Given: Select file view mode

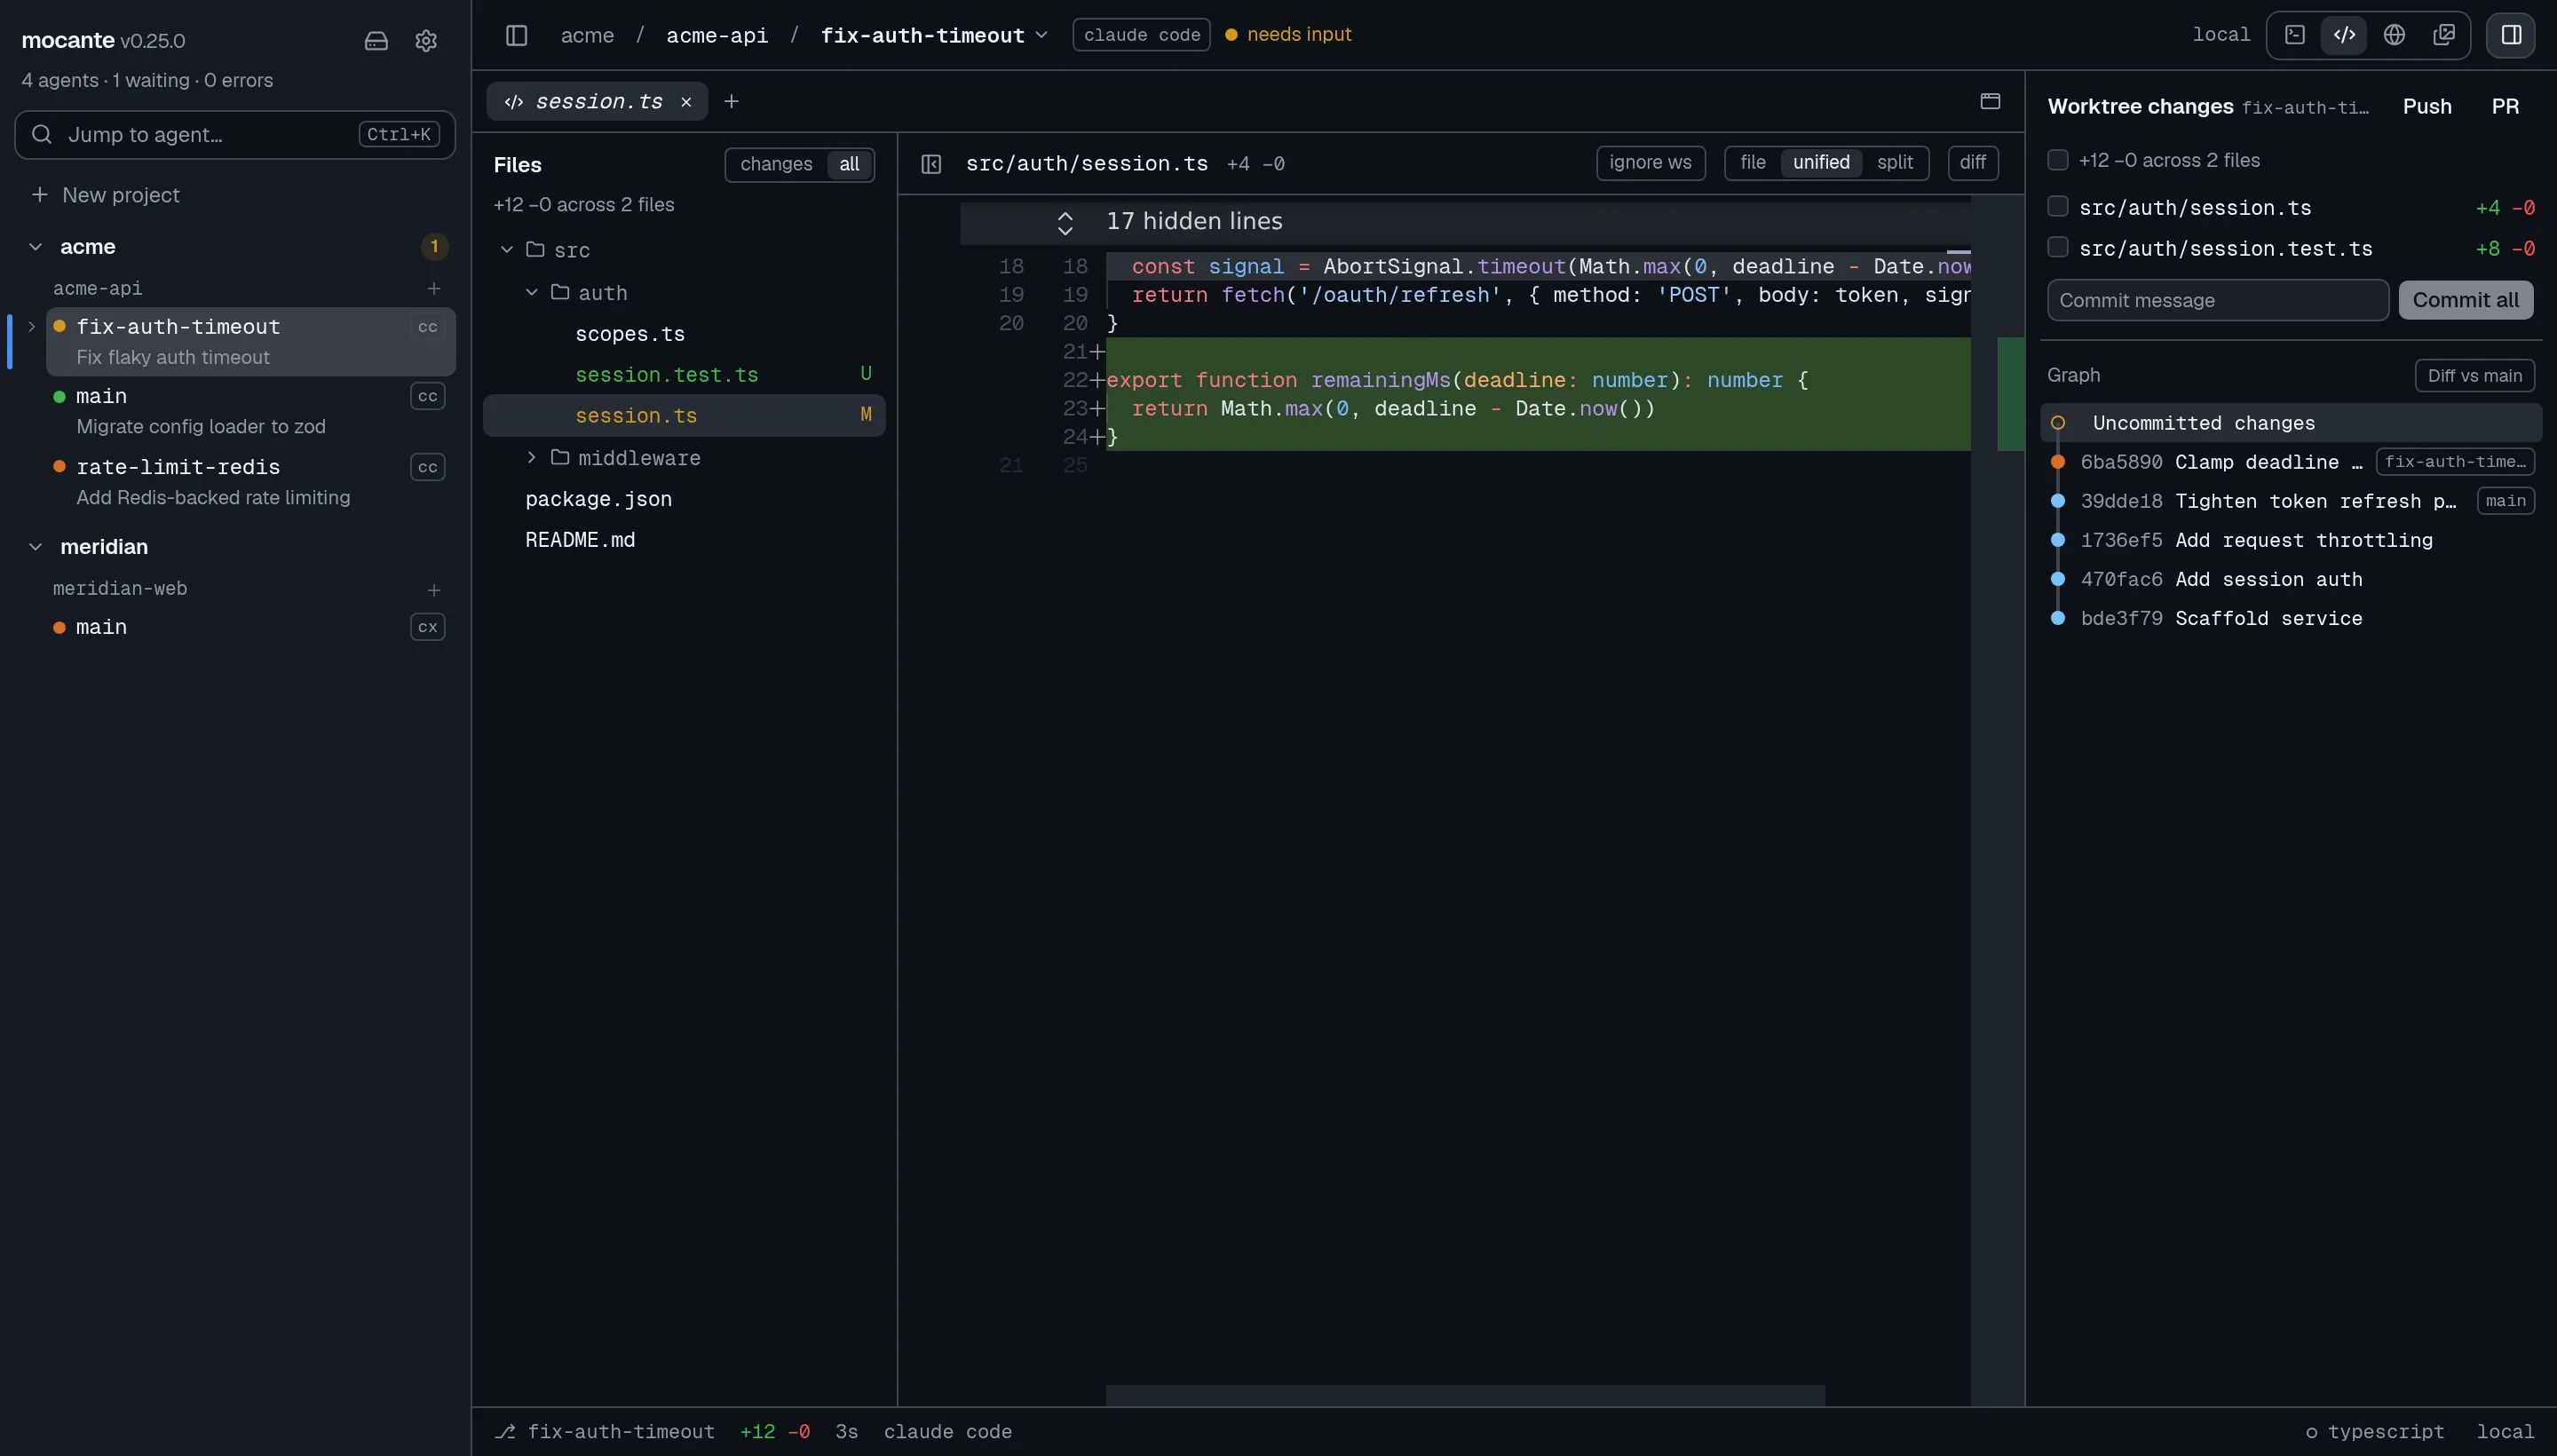Looking at the screenshot, I should point(1753,162).
